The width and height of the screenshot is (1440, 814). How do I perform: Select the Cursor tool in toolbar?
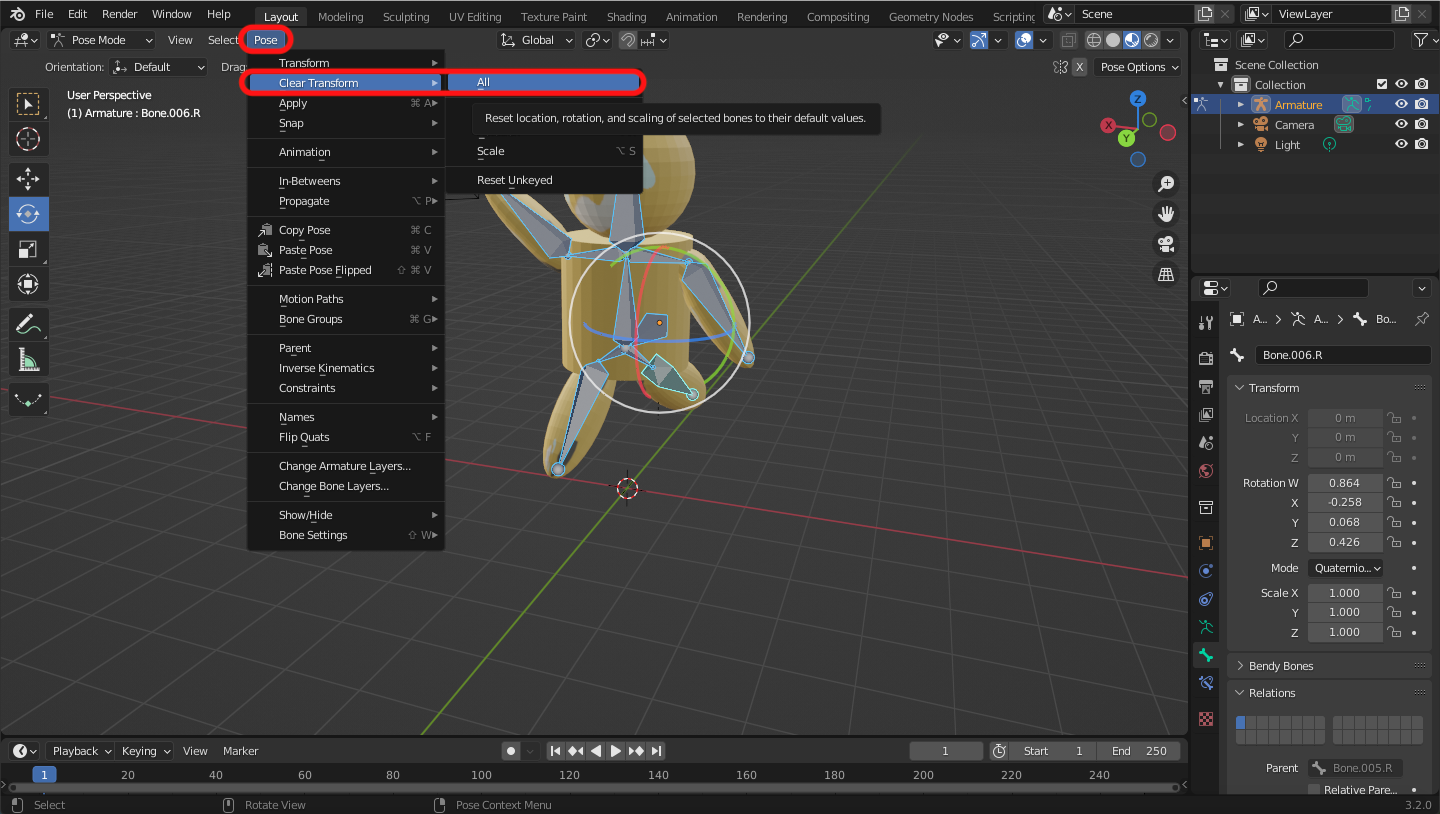click(28, 139)
